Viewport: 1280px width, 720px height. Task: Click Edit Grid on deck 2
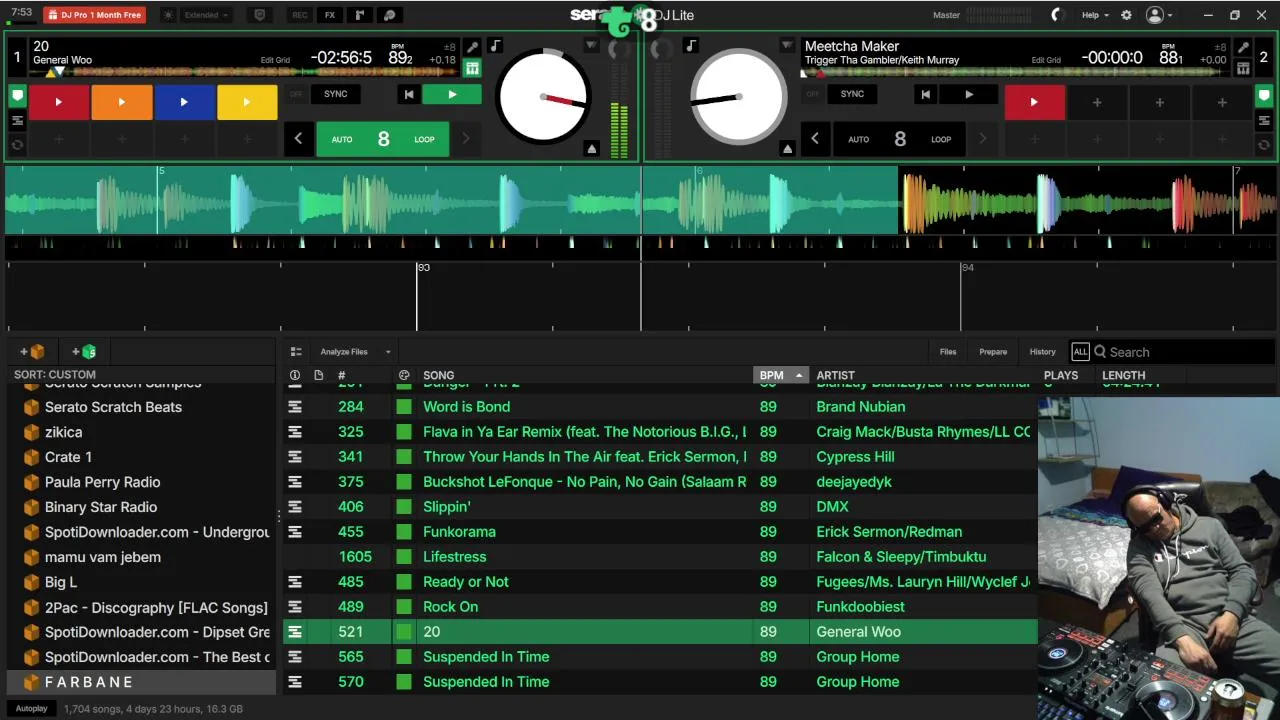[x=1046, y=60]
